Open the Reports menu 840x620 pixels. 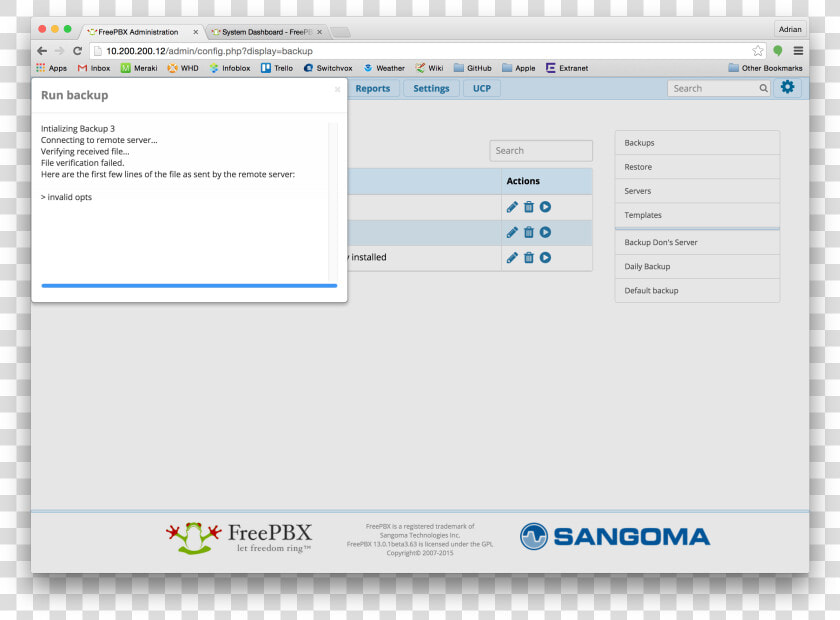click(x=373, y=88)
